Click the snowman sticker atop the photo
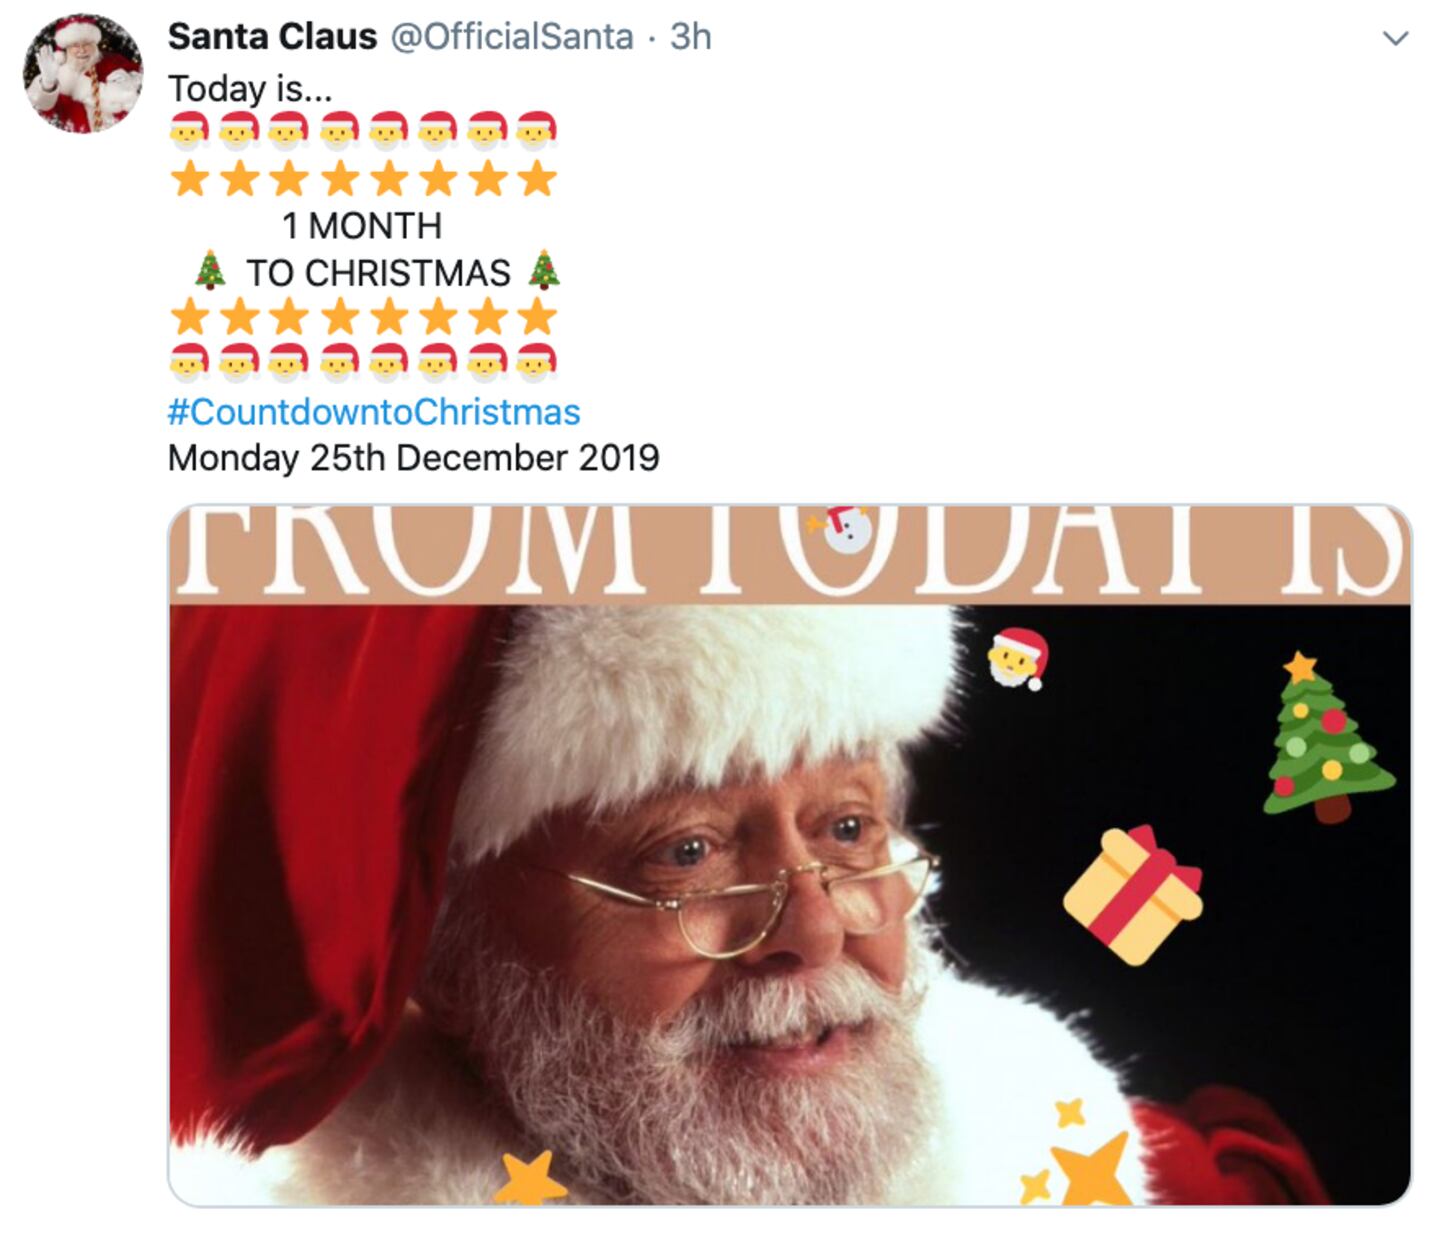This screenshot has height=1238, width=1440. tap(845, 528)
